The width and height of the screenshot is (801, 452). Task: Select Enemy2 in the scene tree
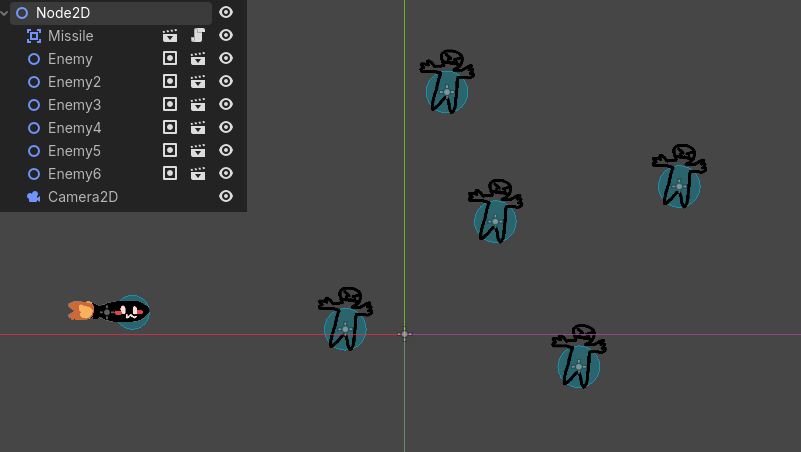pos(74,82)
